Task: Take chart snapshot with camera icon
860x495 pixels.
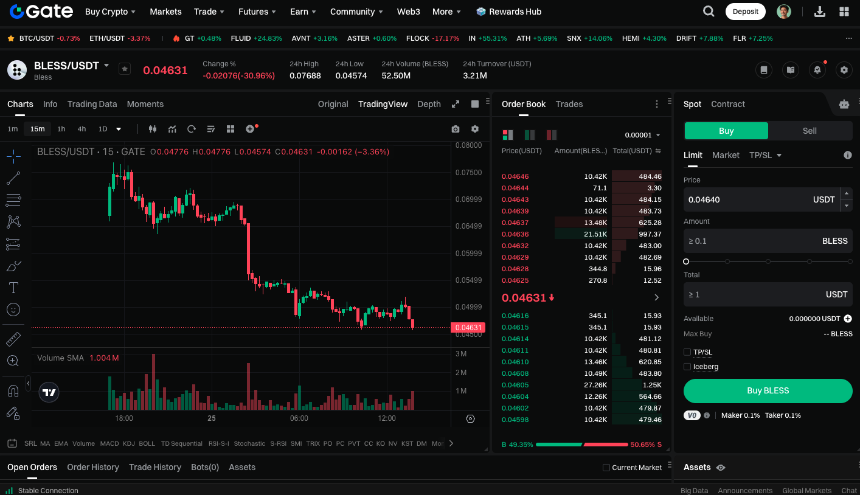Action: [455, 129]
